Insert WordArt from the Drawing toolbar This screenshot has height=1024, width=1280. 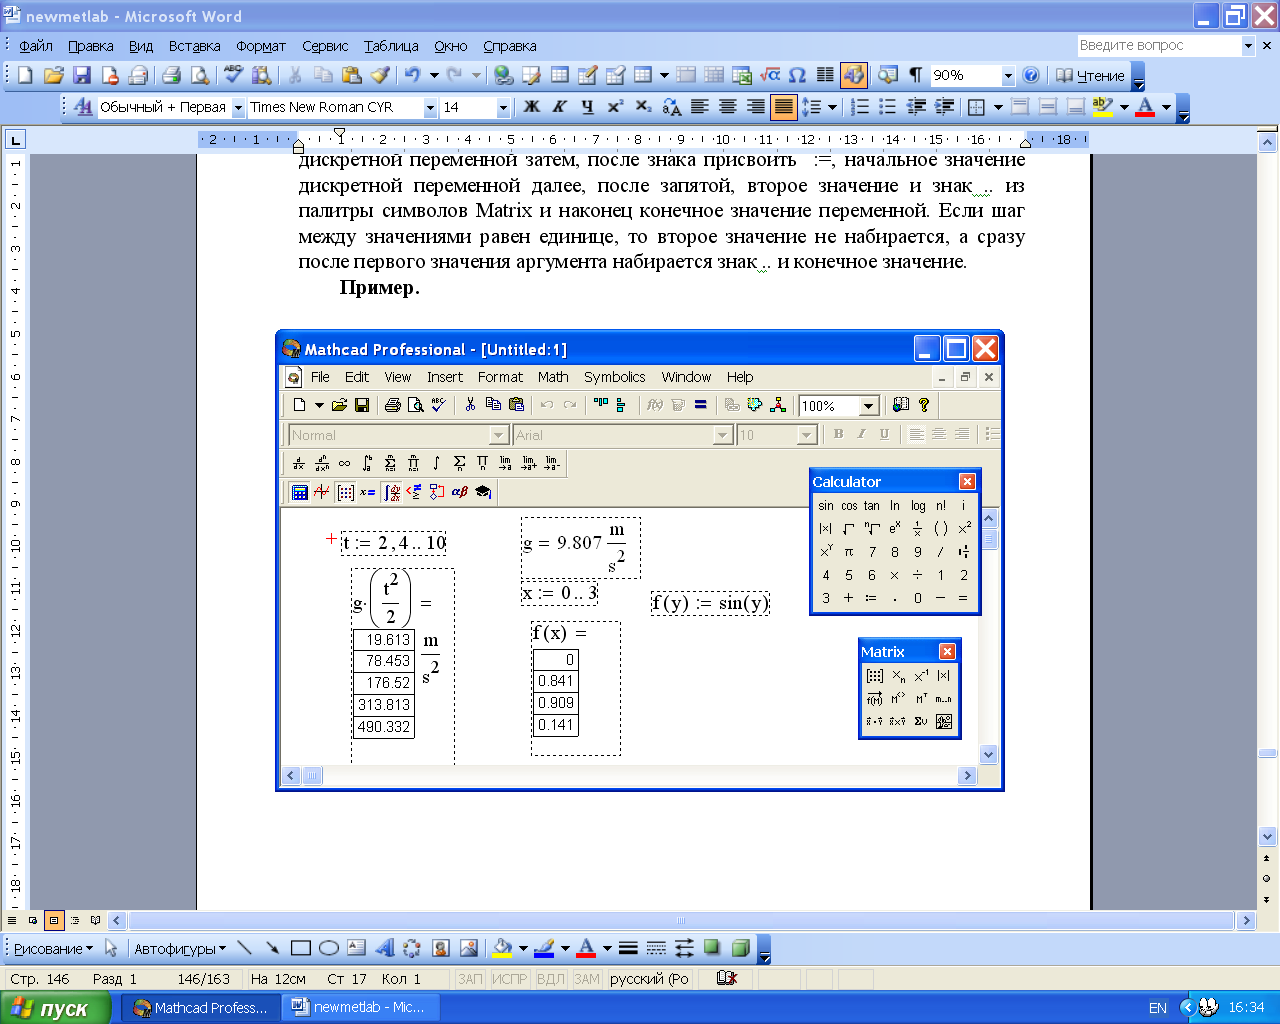(384, 948)
